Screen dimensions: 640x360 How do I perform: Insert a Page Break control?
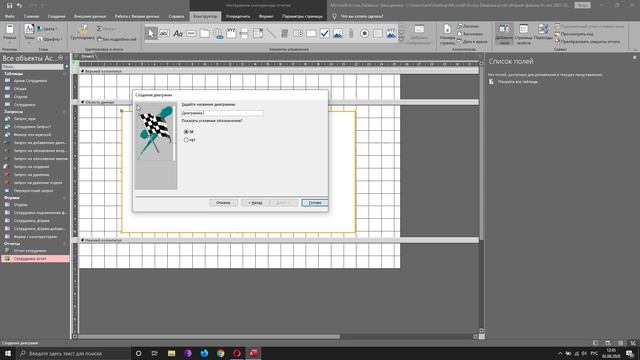244,33
